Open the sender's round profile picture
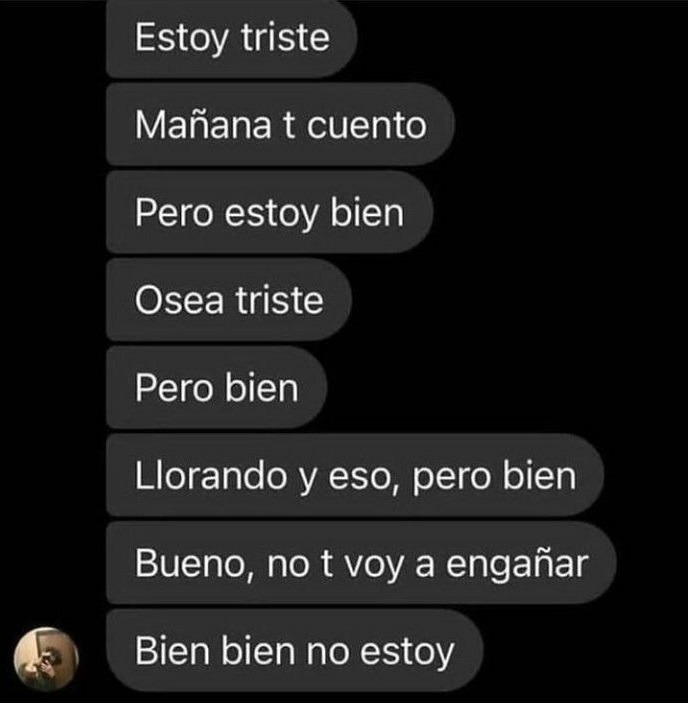 [x=46, y=658]
